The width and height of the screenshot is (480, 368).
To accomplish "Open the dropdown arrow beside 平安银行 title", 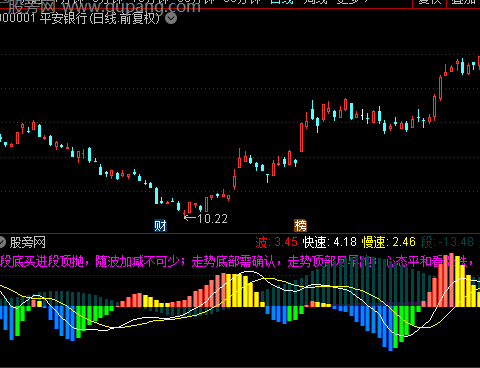I will (171, 18).
